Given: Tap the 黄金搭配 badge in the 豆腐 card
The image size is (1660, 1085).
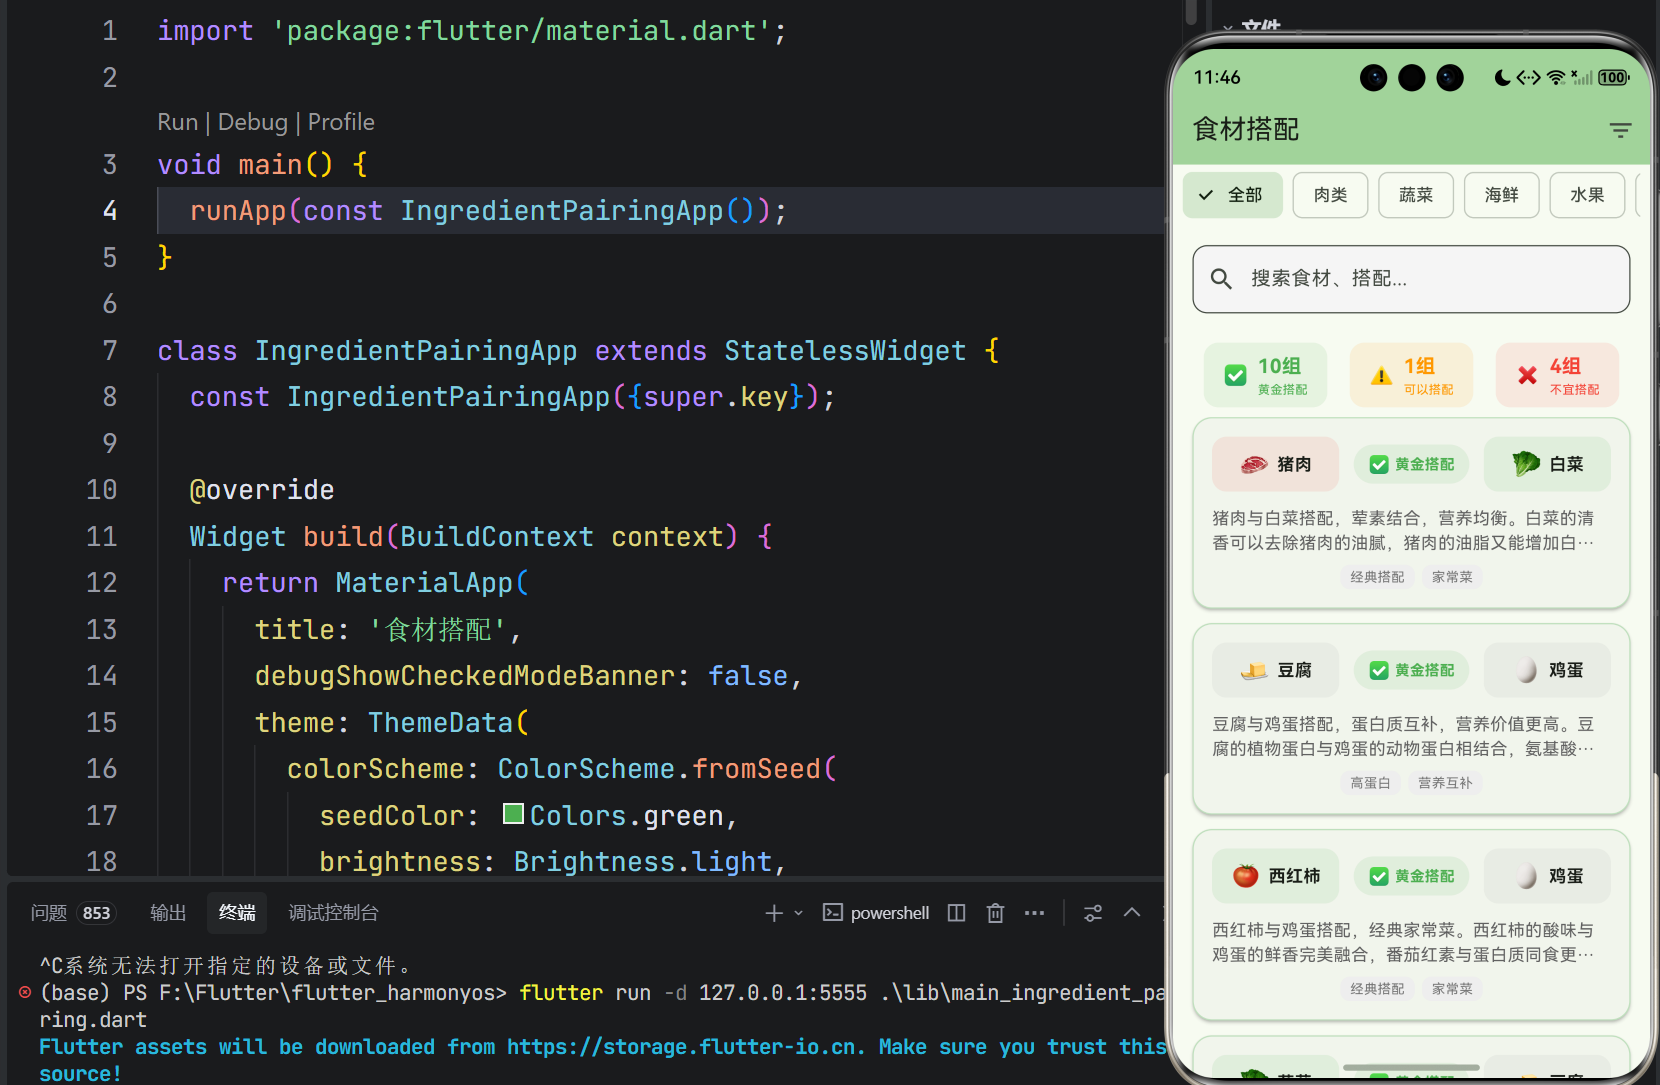Looking at the screenshot, I should (1411, 670).
